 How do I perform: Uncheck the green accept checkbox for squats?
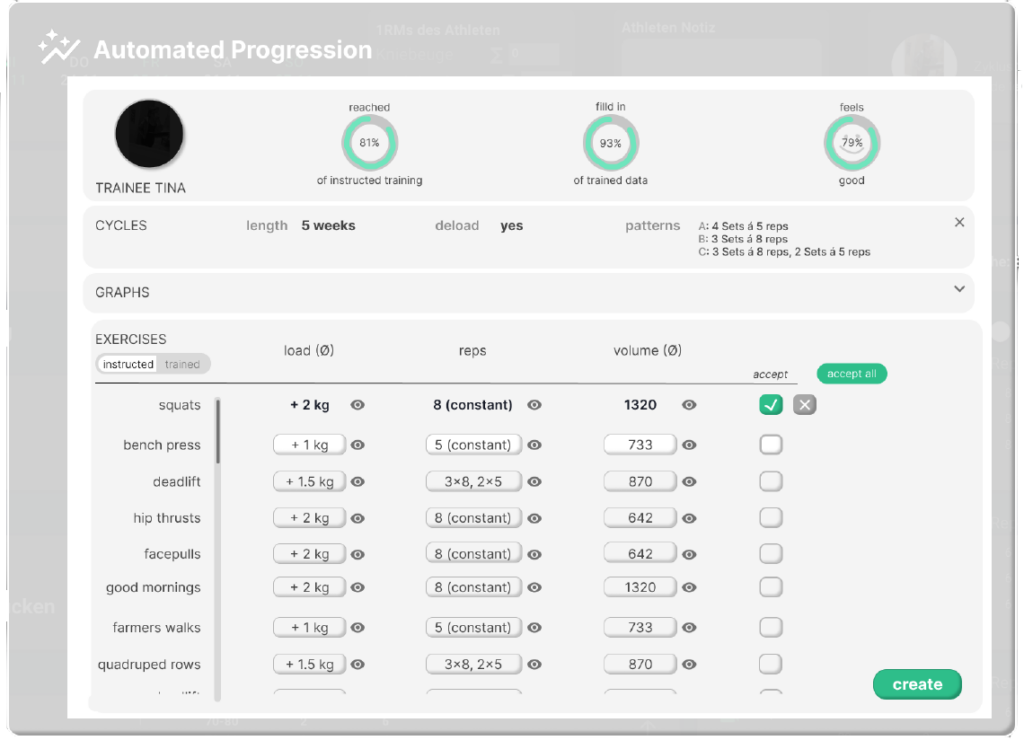tap(770, 405)
